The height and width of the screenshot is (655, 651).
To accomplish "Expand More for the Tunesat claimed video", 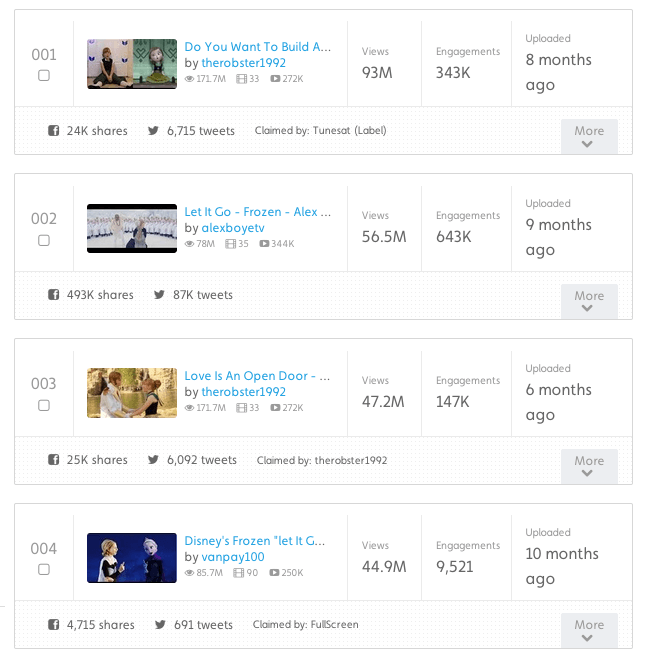I will coord(589,136).
